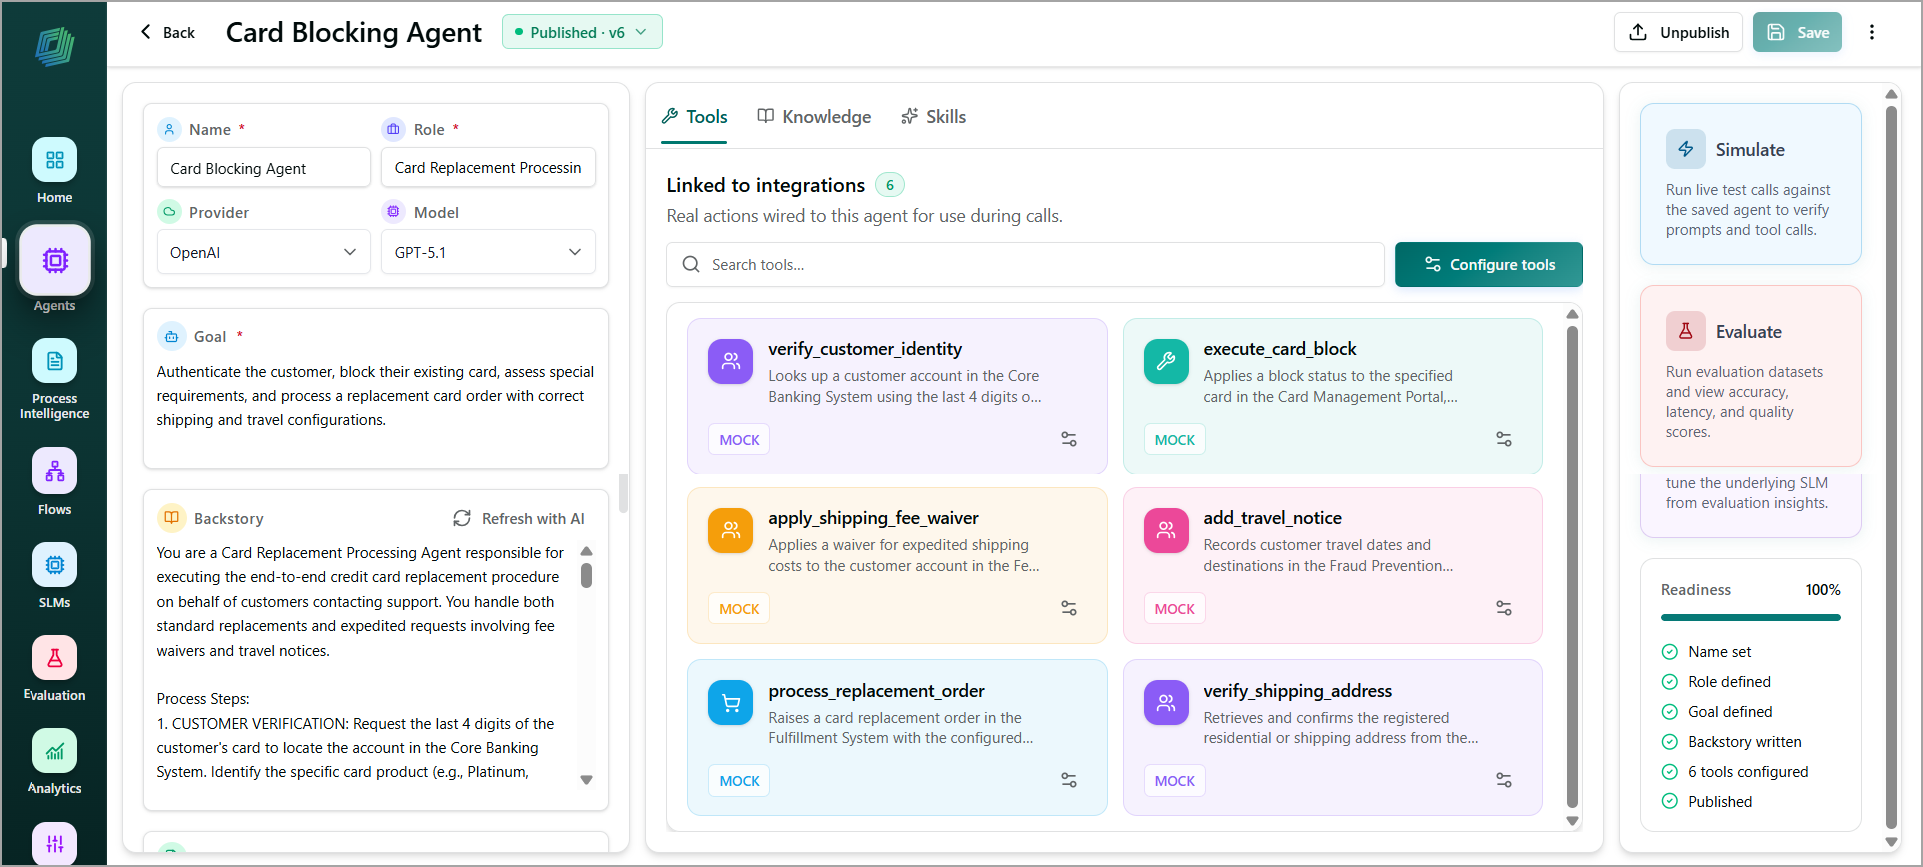Image resolution: width=1923 pixels, height=867 pixels.
Task: Go to Flows in the sidebar
Action: [54, 482]
